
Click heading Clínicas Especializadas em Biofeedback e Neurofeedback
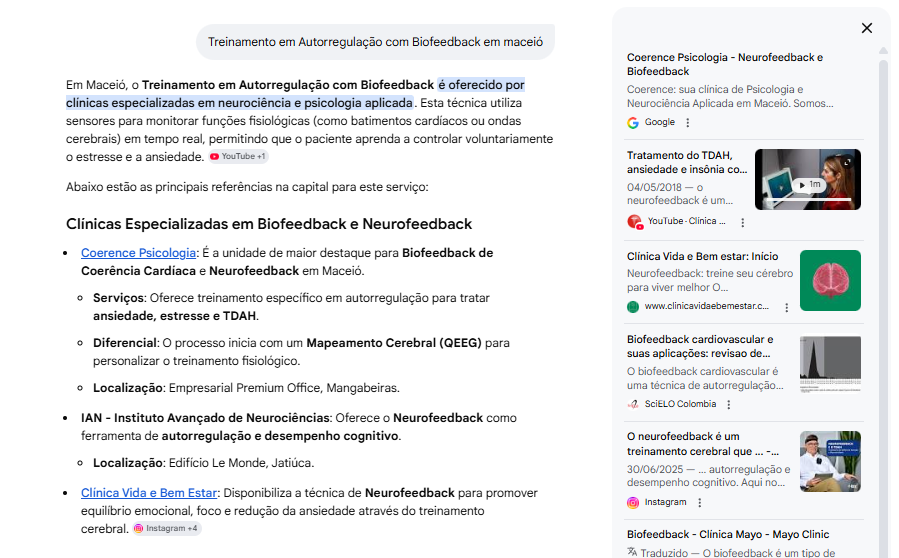(269, 224)
